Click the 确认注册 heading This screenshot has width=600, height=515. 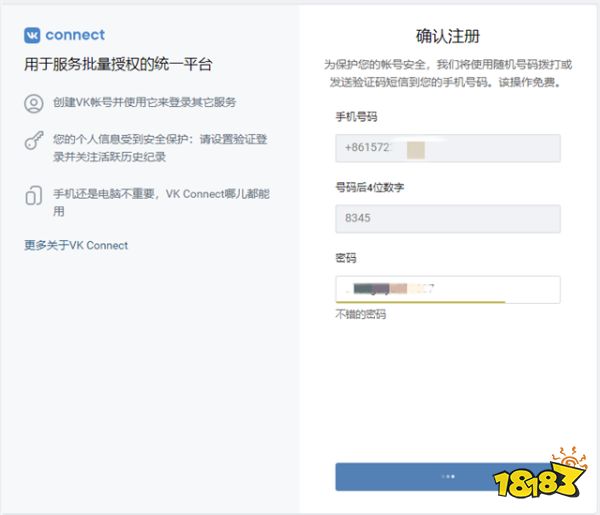click(x=448, y=36)
